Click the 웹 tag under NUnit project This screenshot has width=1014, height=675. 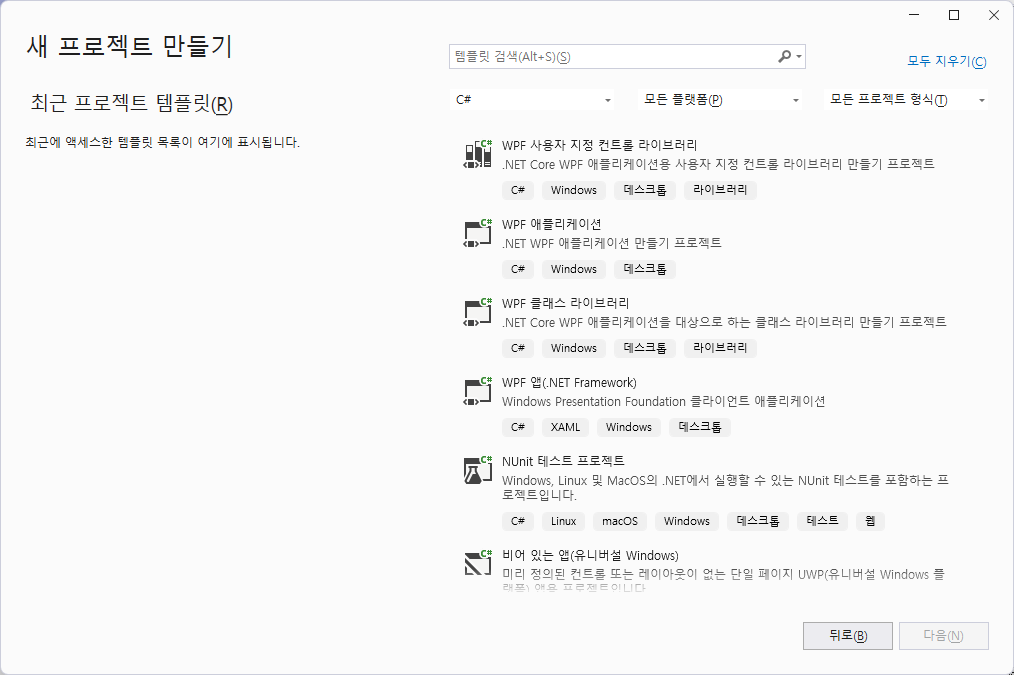870,521
